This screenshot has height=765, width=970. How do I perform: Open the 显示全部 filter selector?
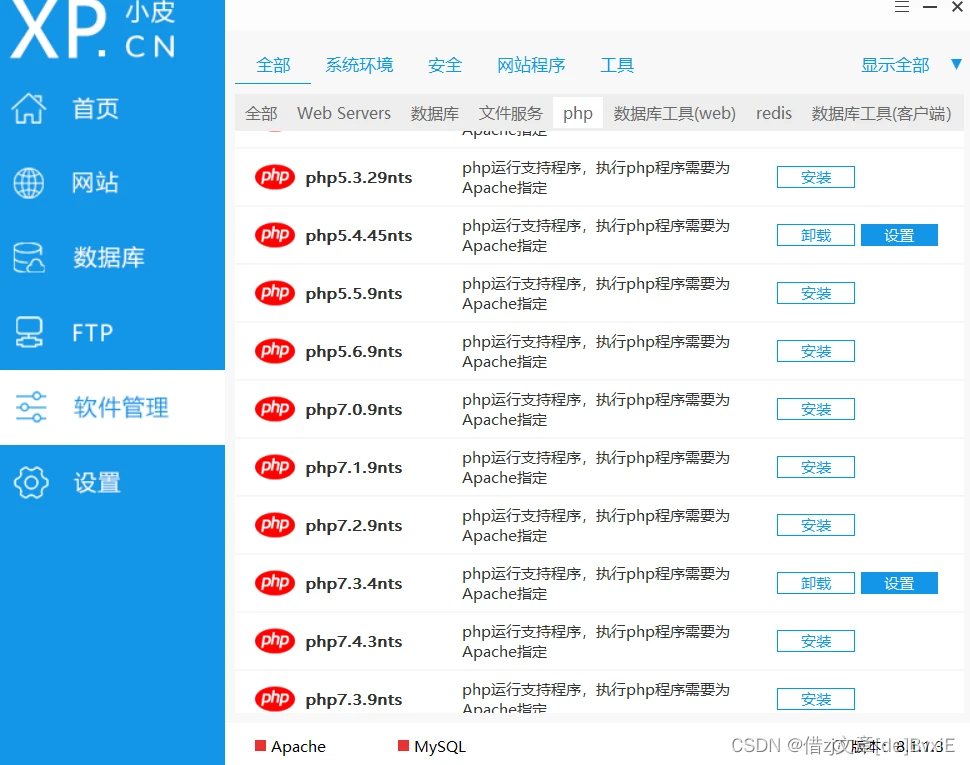click(895, 65)
